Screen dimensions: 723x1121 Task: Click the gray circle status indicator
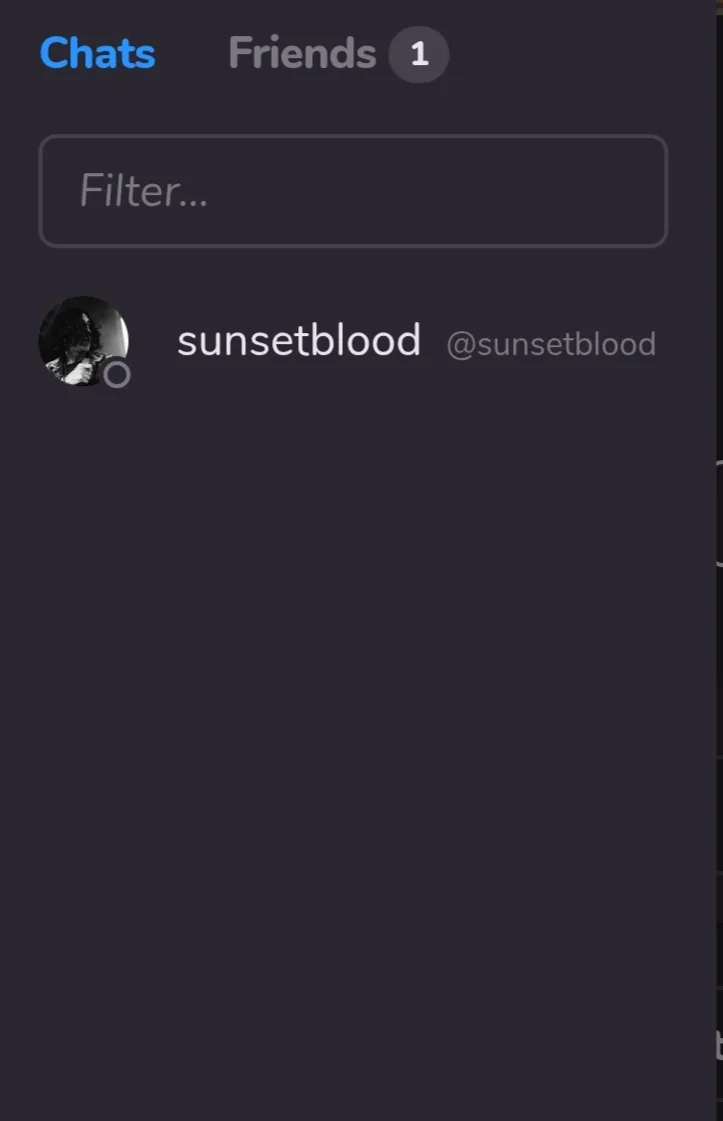117,375
